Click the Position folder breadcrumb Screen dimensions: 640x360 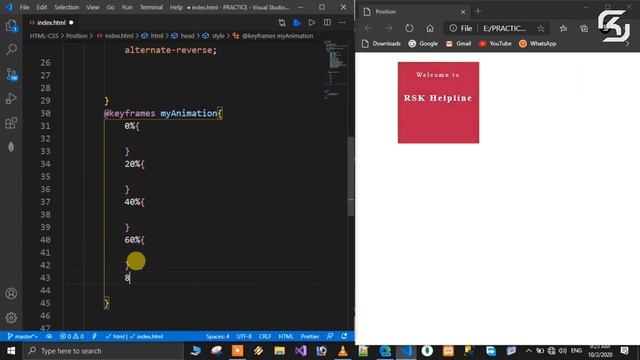click(x=76, y=36)
